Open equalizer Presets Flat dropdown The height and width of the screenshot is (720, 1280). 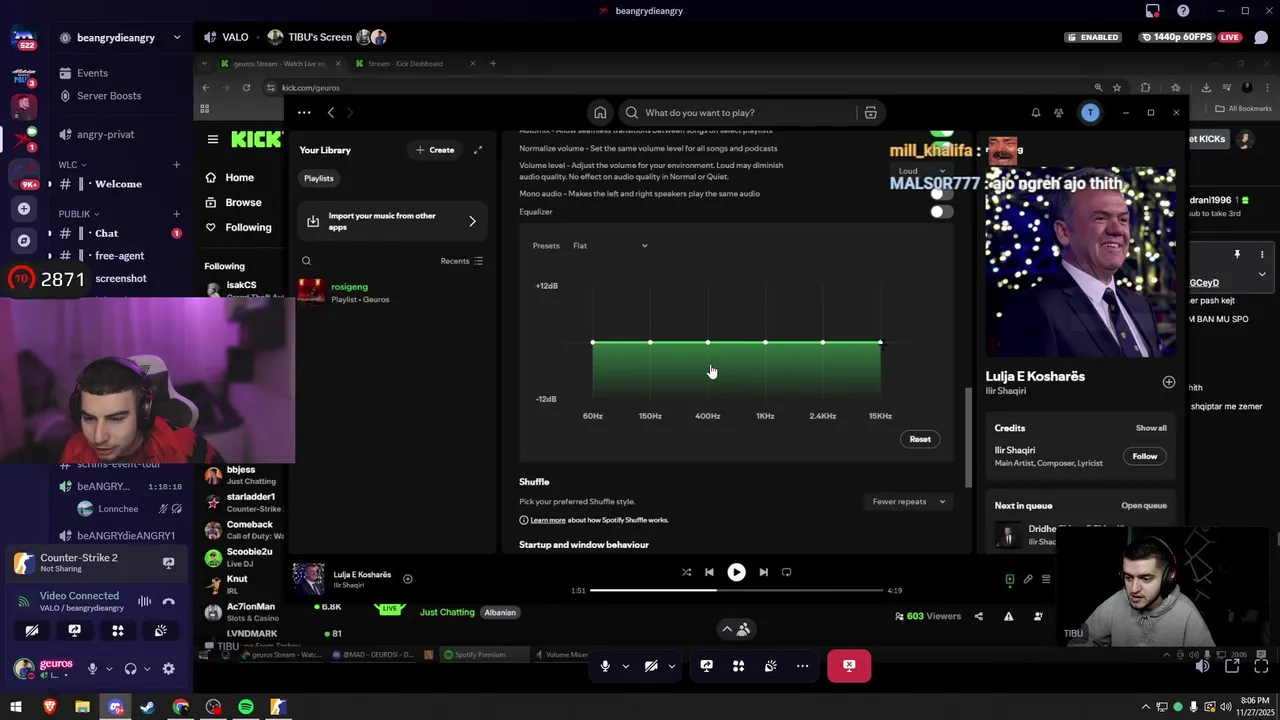pos(610,246)
